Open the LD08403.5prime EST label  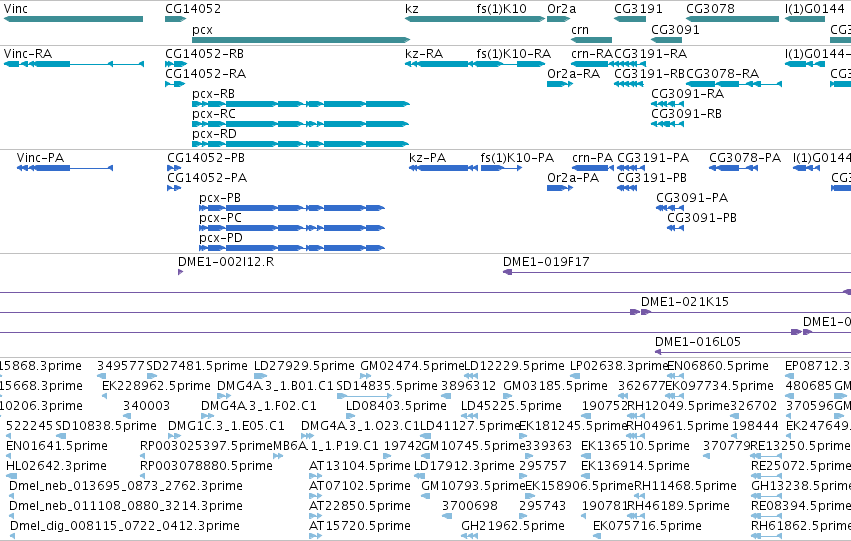pyautogui.click(x=396, y=405)
